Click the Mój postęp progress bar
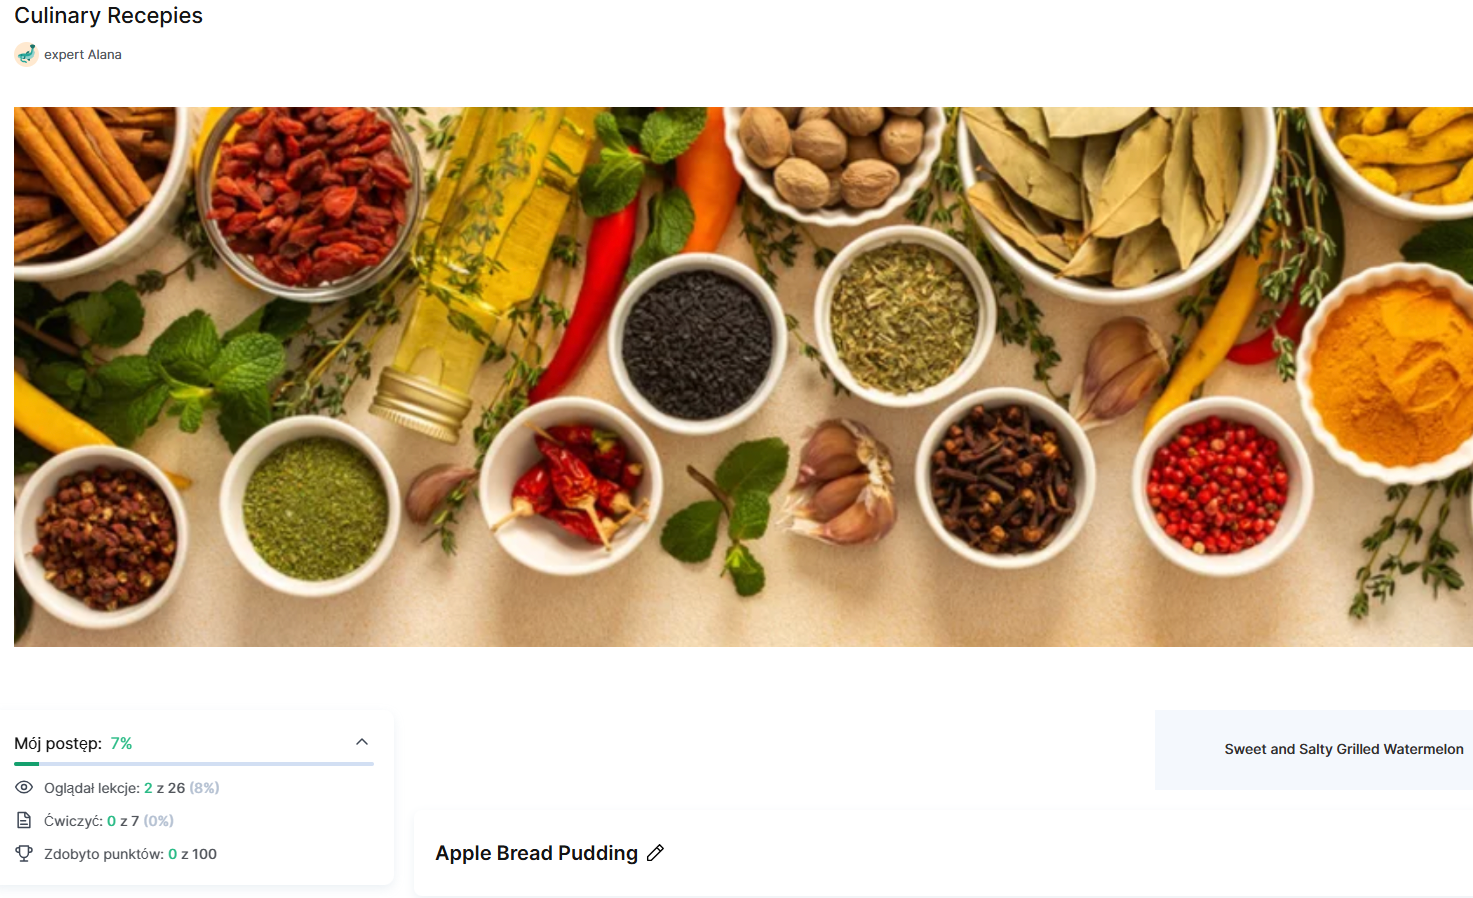The height and width of the screenshot is (898, 1473). tap(194, 764)
